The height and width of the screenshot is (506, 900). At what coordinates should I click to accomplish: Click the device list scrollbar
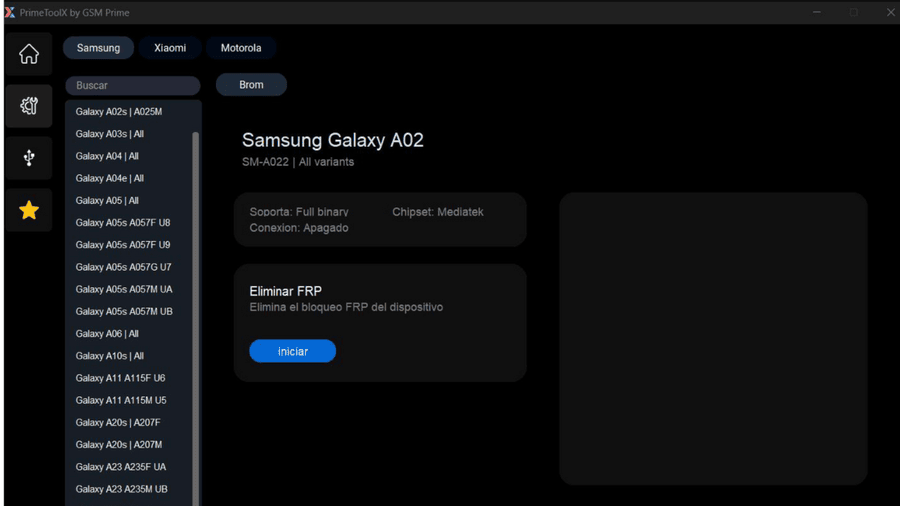196,318
